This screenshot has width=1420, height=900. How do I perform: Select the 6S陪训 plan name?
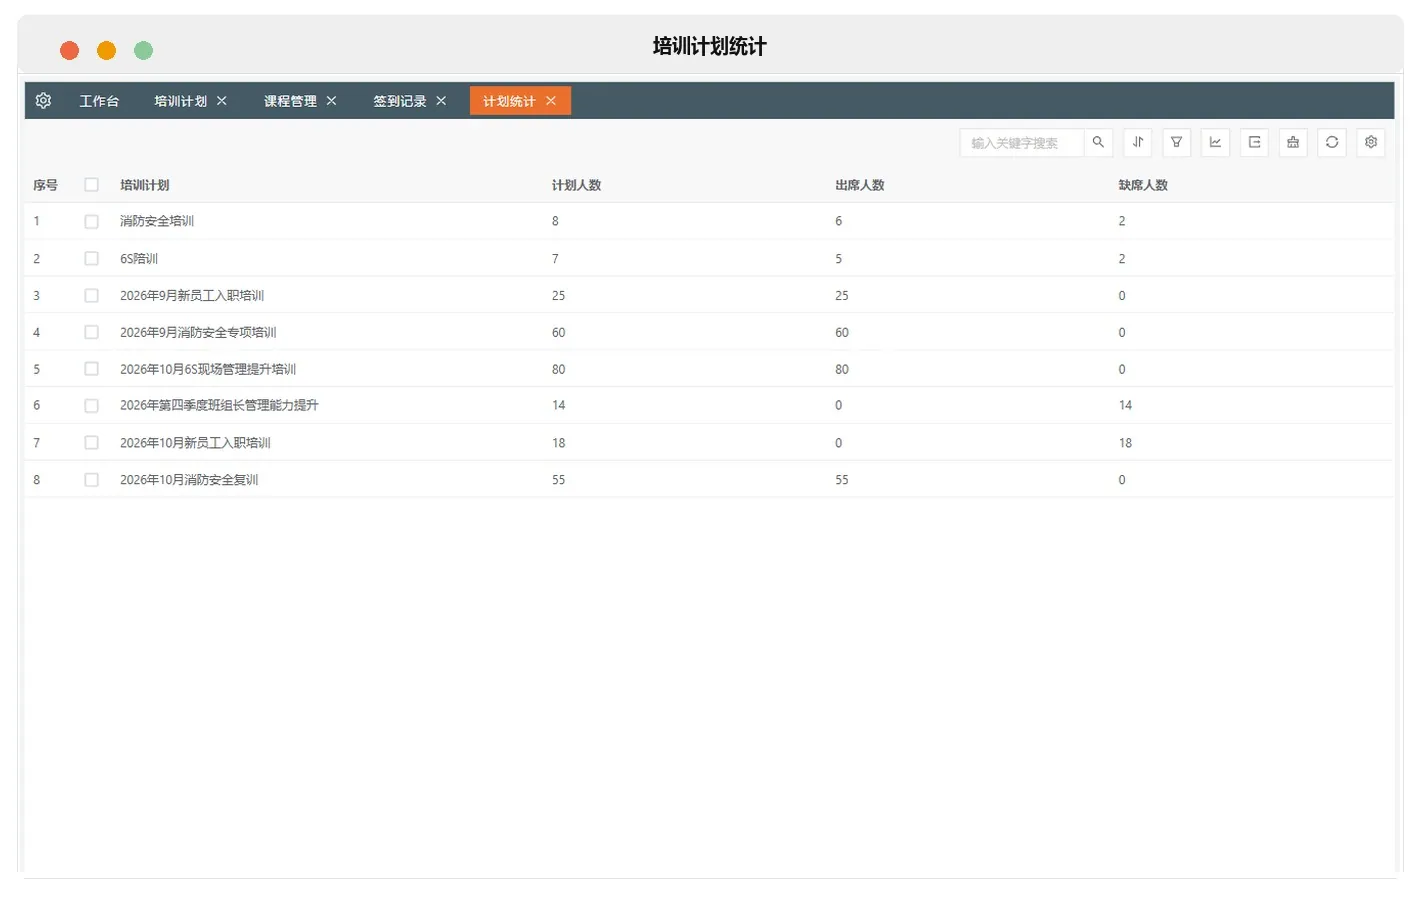tap(139, 258)
